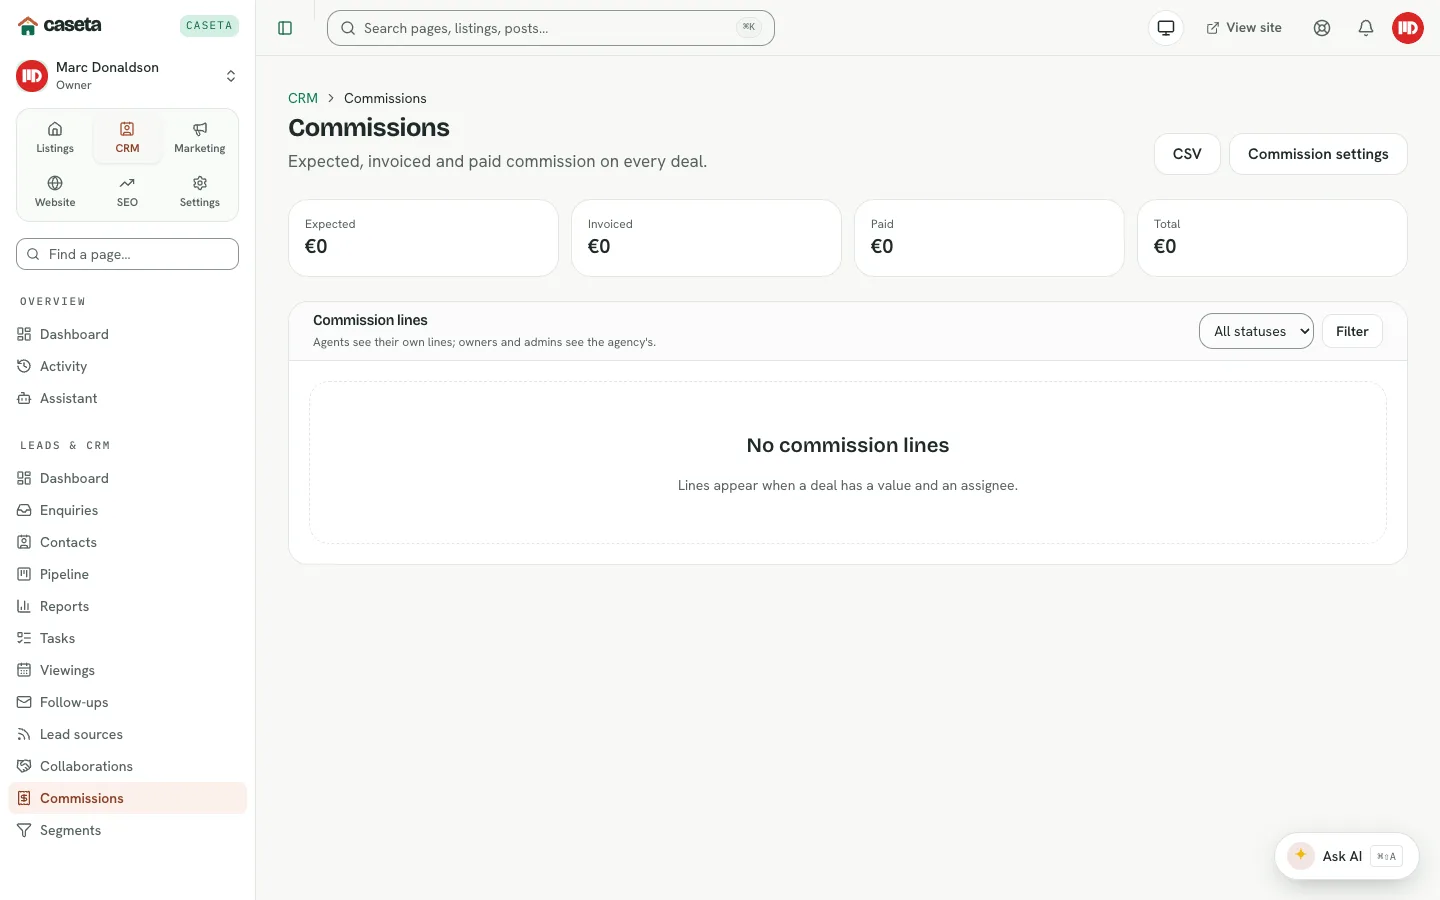Click Marc Donaldson's profile avatar in sidebar
This screenshot has width=1440, height=900.
pyautogui.click(x=32, y=76)
